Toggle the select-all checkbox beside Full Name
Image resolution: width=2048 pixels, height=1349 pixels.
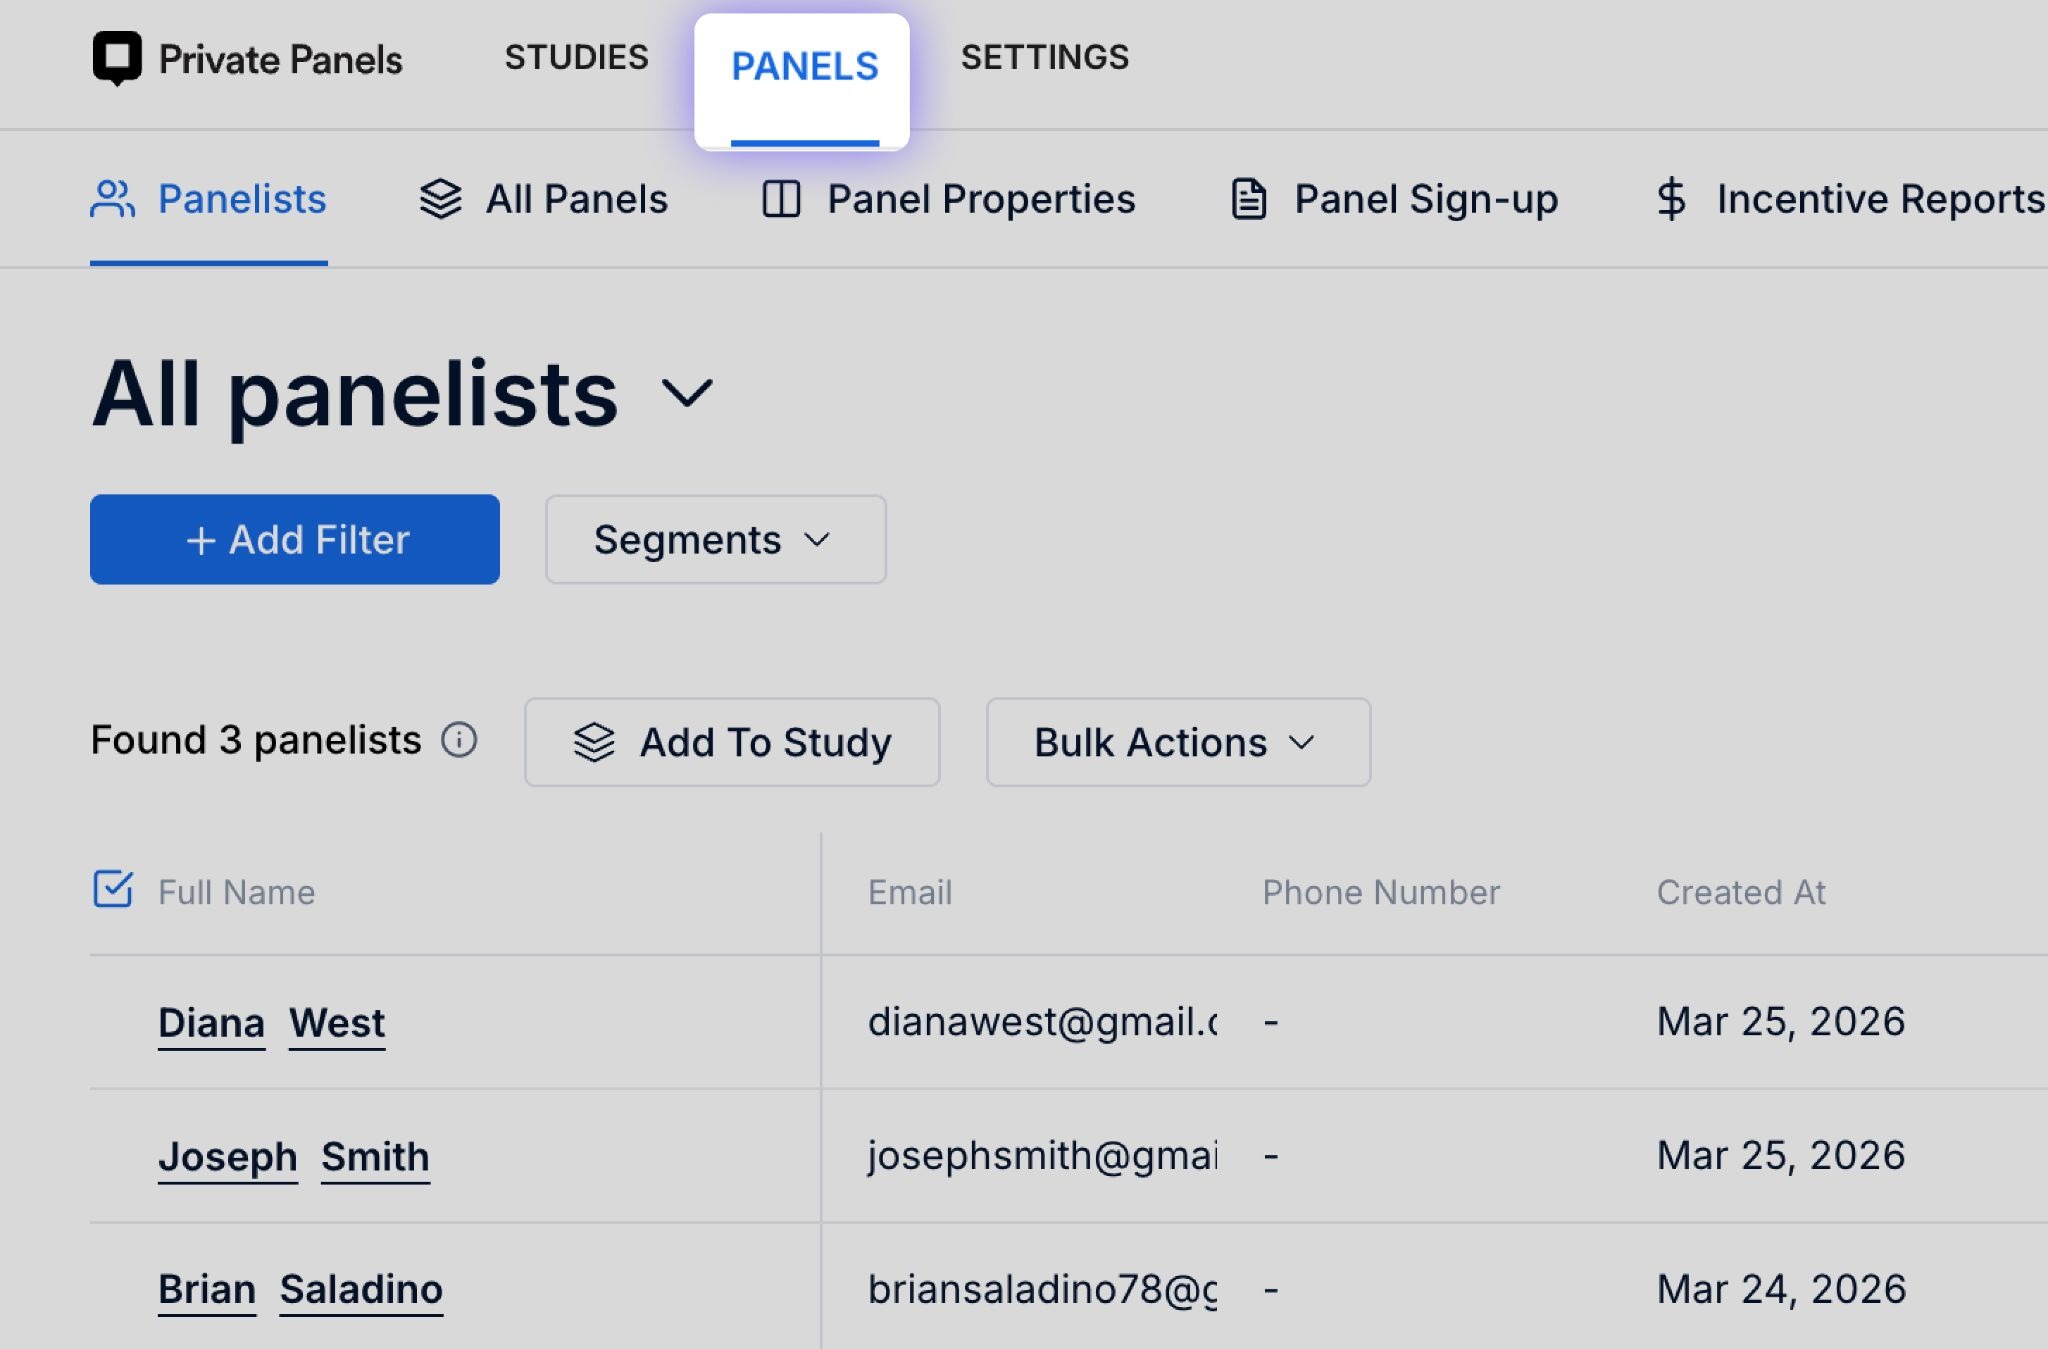pyautogui.click(x=113, y=889)
